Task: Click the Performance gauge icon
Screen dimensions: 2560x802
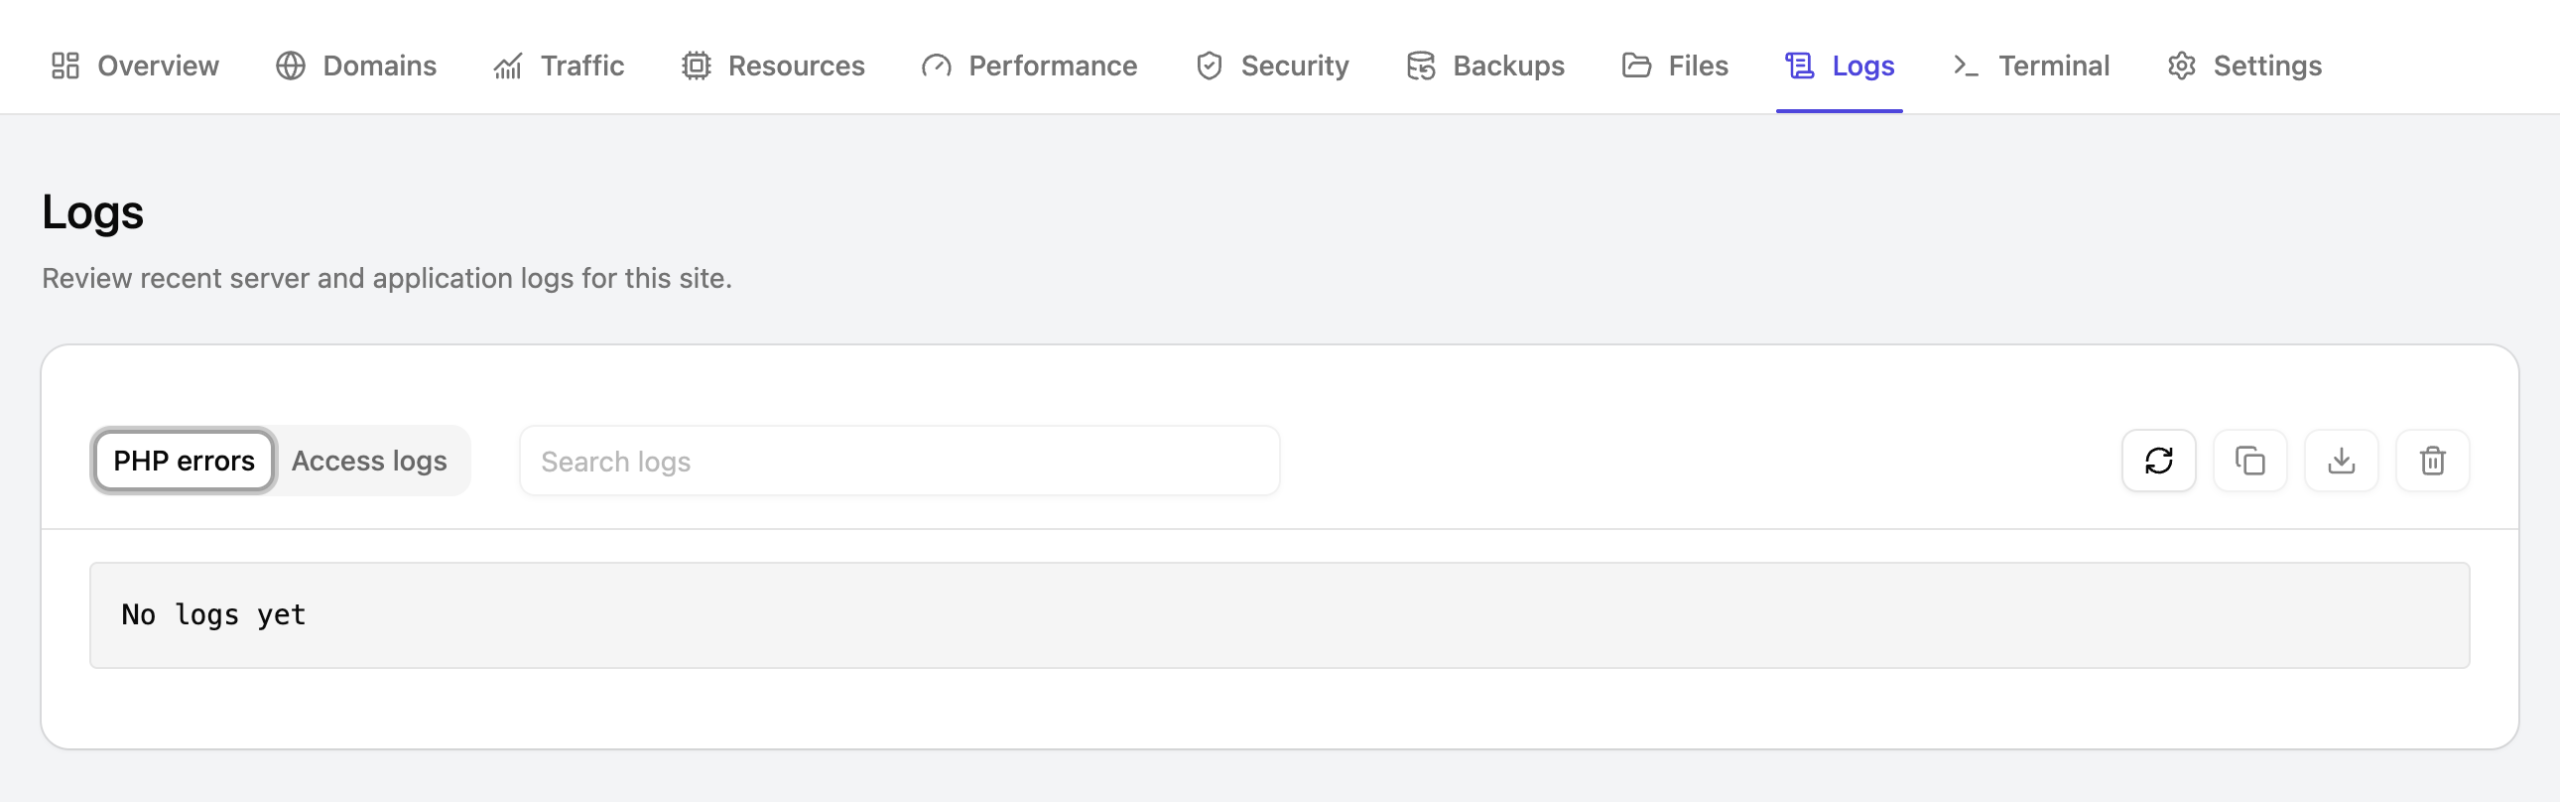Action: click(x=936, y=66)
